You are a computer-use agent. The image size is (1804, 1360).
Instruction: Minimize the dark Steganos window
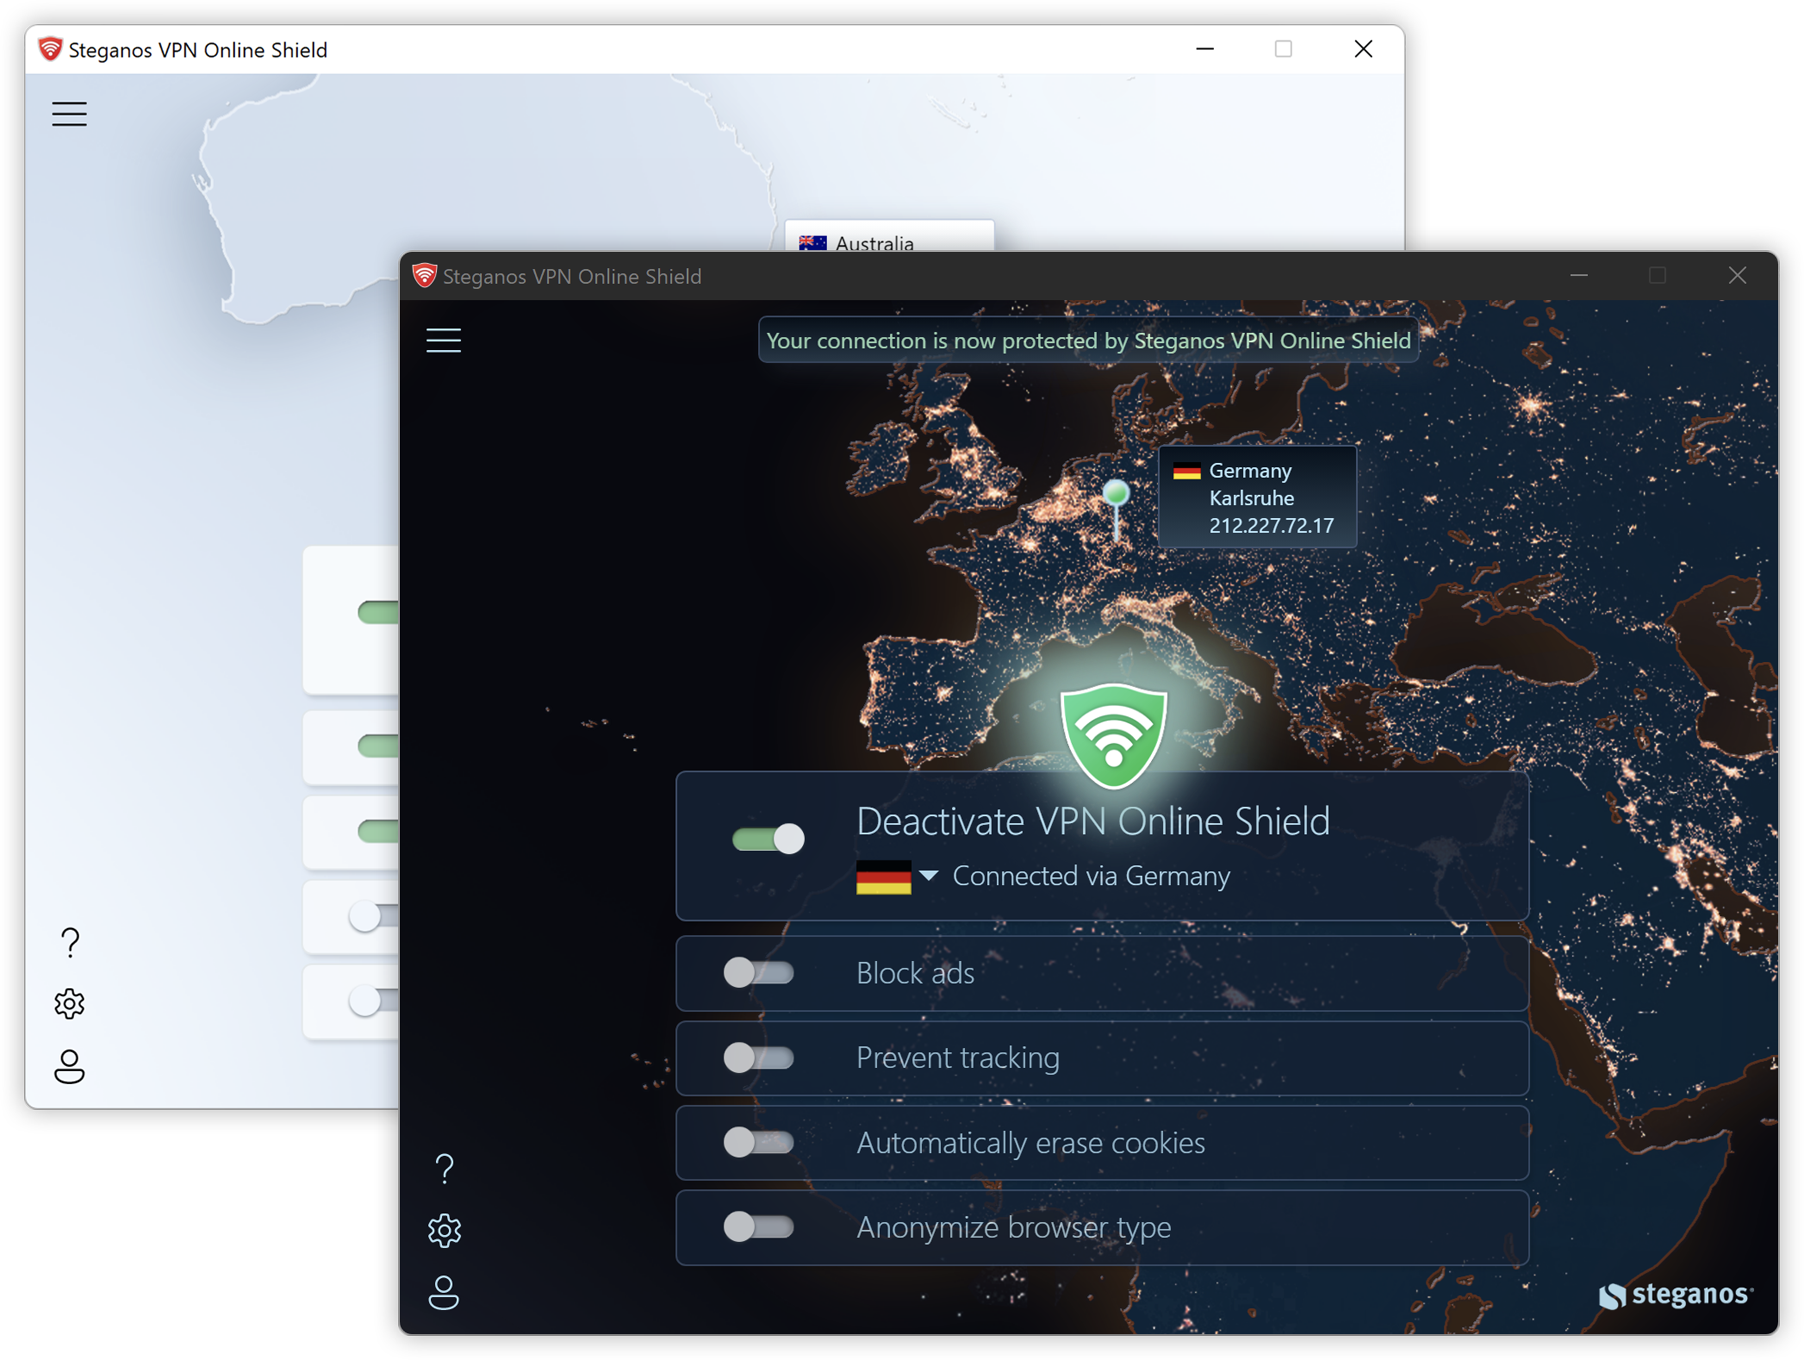pos(1579,276)
